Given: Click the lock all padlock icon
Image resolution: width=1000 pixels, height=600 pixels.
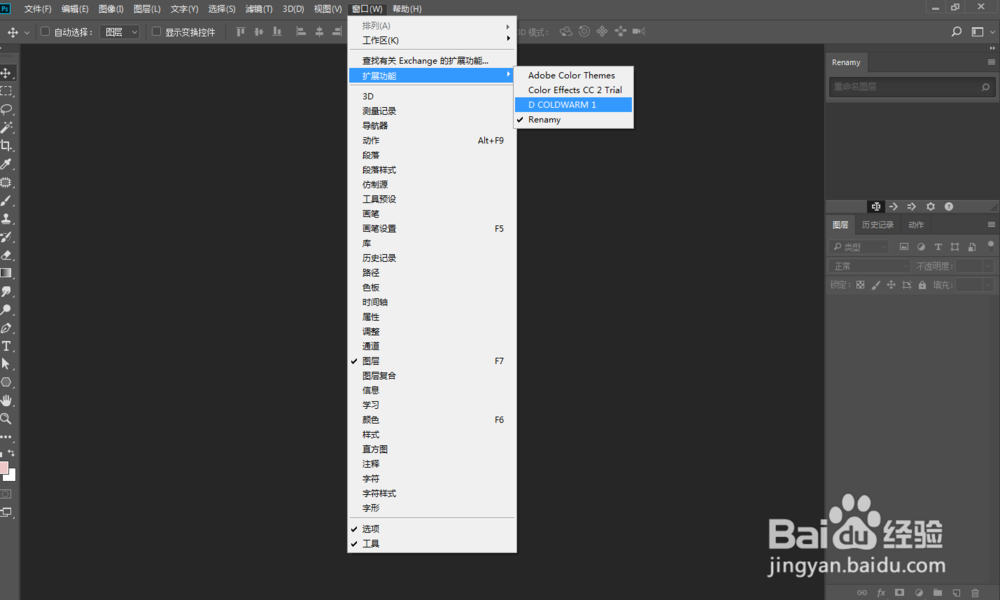Looking at the screenshot, I should tap(922, 285).
